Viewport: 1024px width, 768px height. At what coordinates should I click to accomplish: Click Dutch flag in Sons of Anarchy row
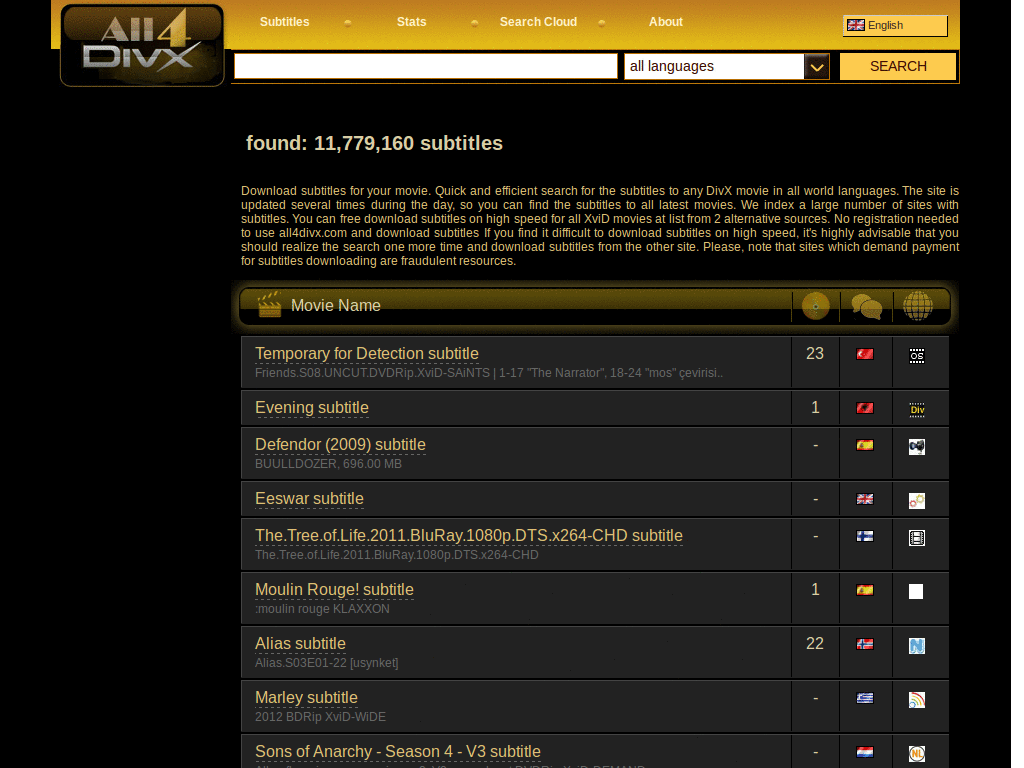click(865, 752)
